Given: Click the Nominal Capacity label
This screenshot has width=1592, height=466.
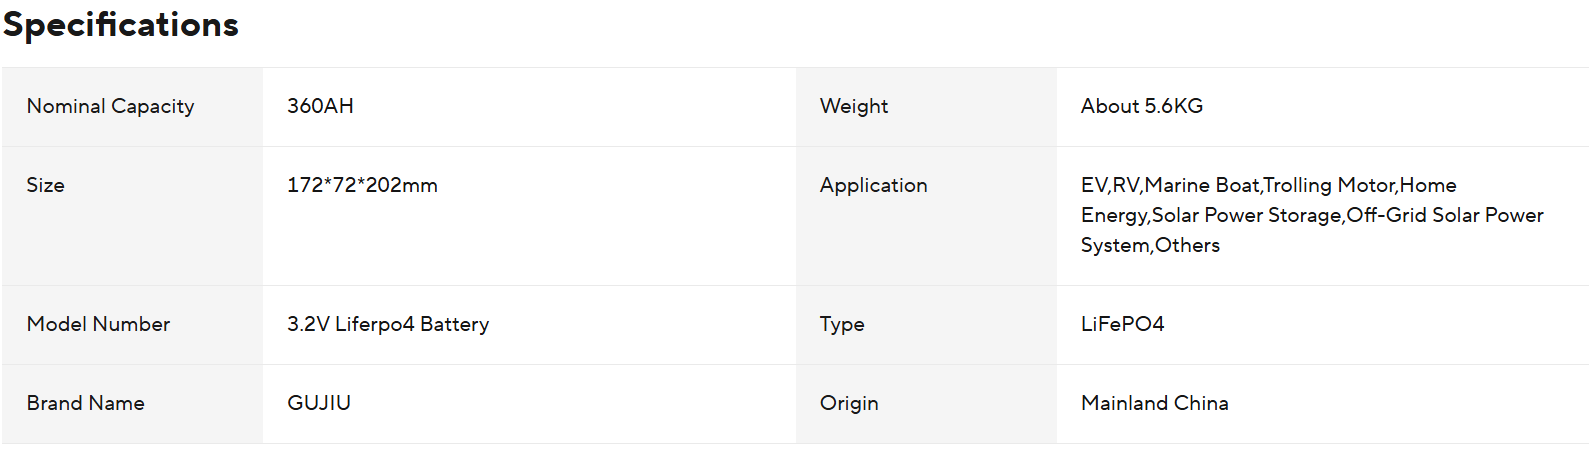Looking at the screenshot, I should pyautogui.click(x=110, y=106).
